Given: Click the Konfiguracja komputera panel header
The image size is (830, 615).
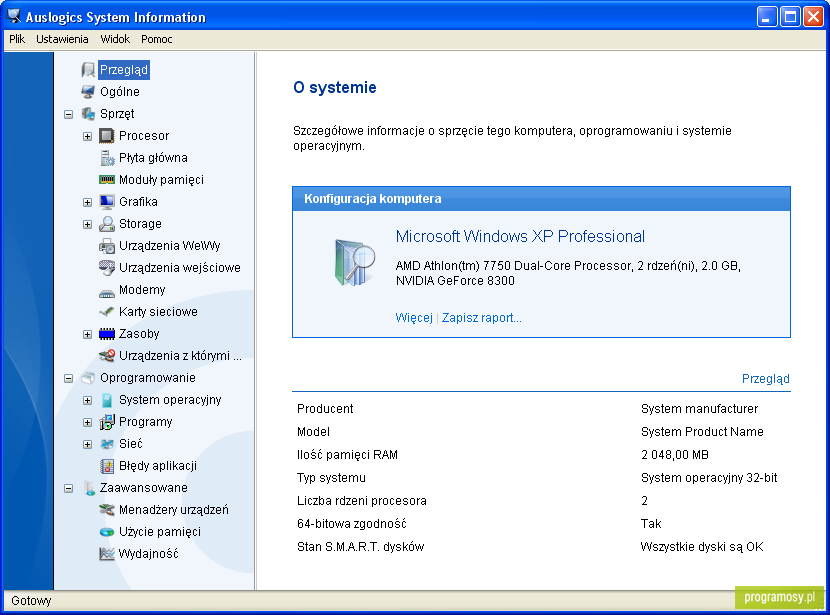Looking at the screenshot, I should tap(541, 198).
